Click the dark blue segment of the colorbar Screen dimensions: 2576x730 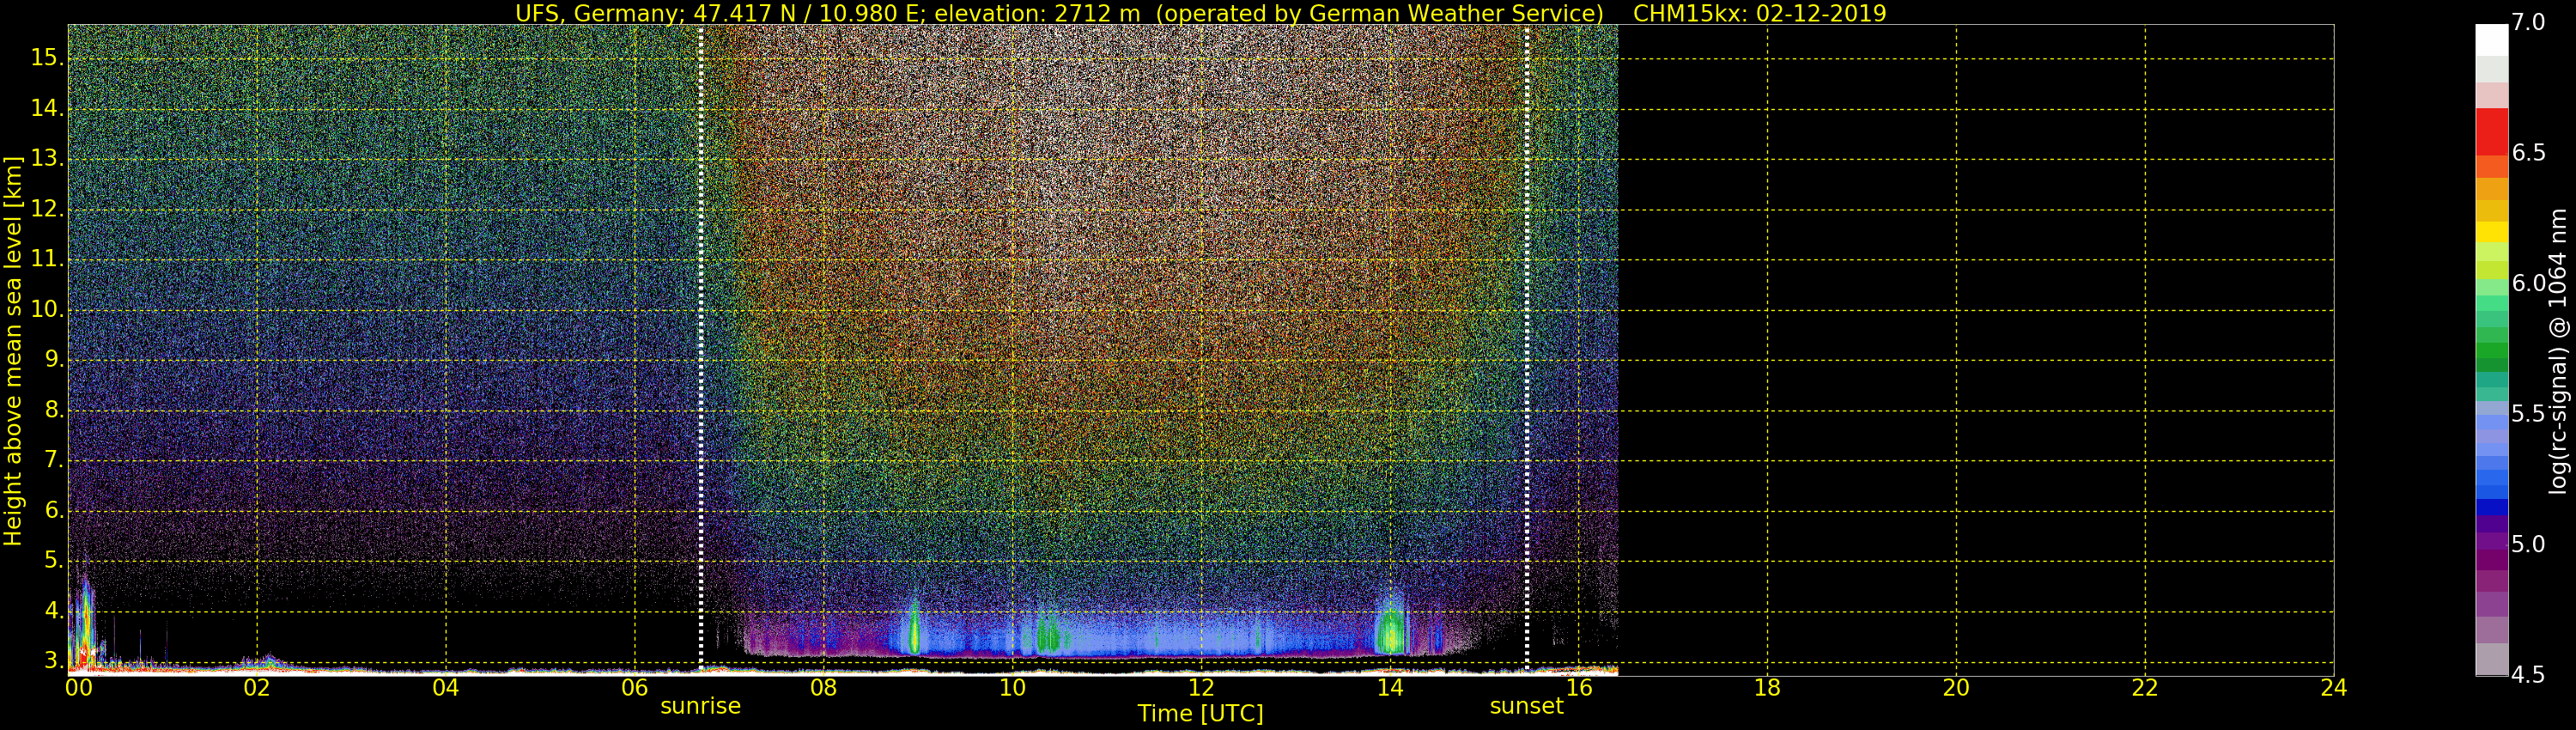coord(2492,507)
